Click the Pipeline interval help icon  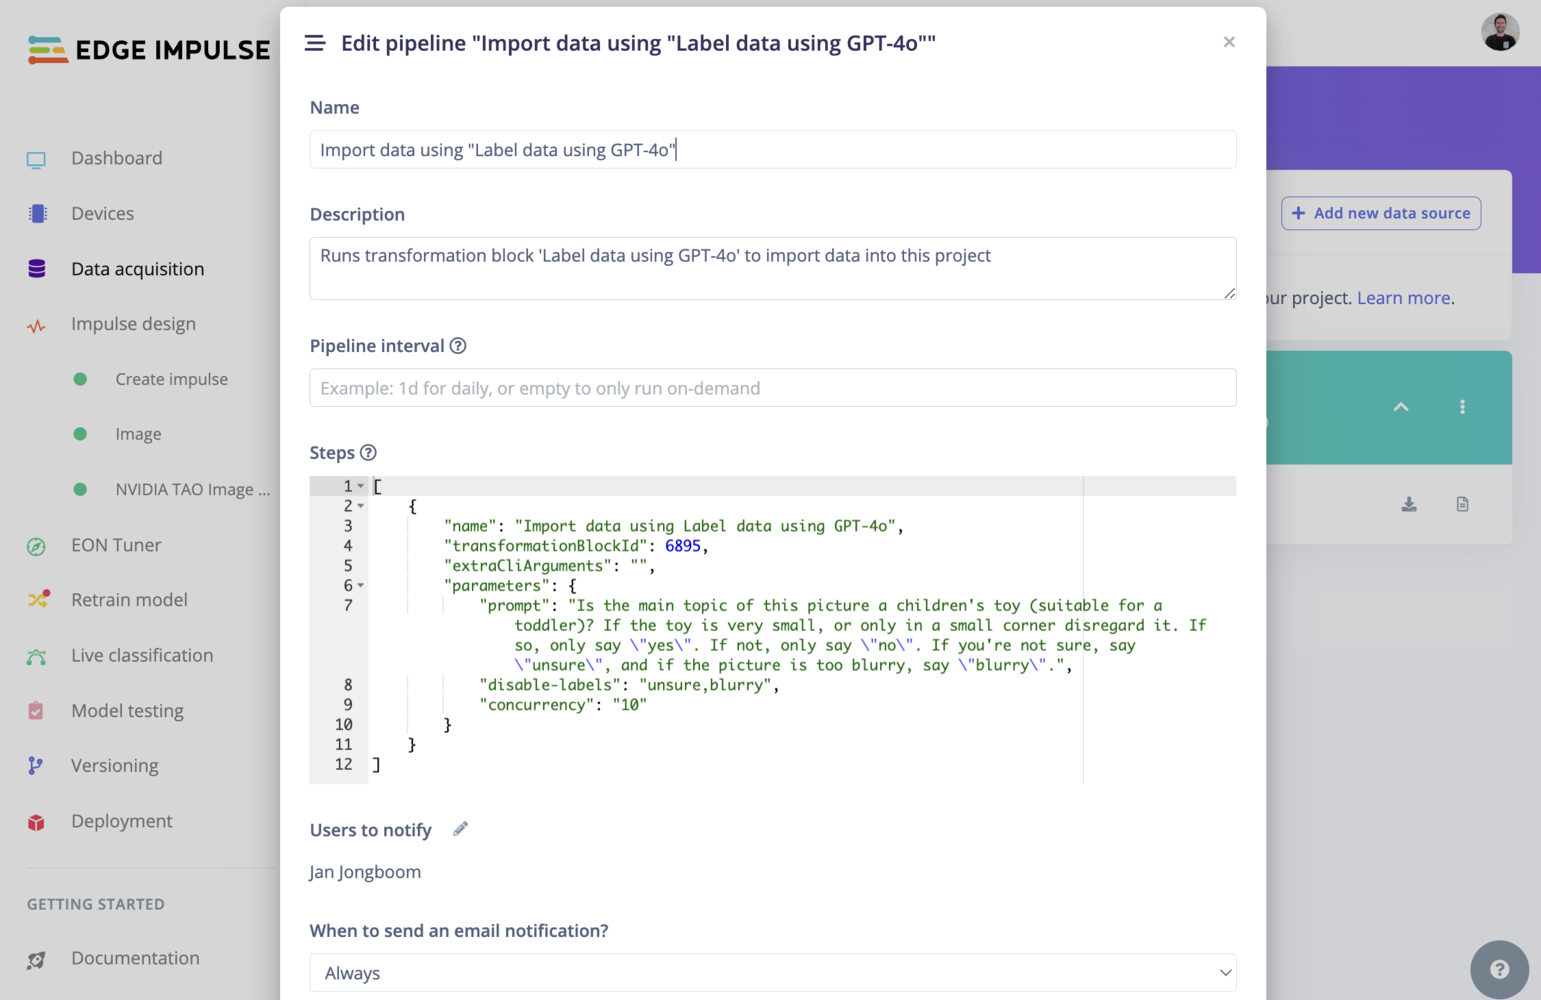tap(458, 346)
